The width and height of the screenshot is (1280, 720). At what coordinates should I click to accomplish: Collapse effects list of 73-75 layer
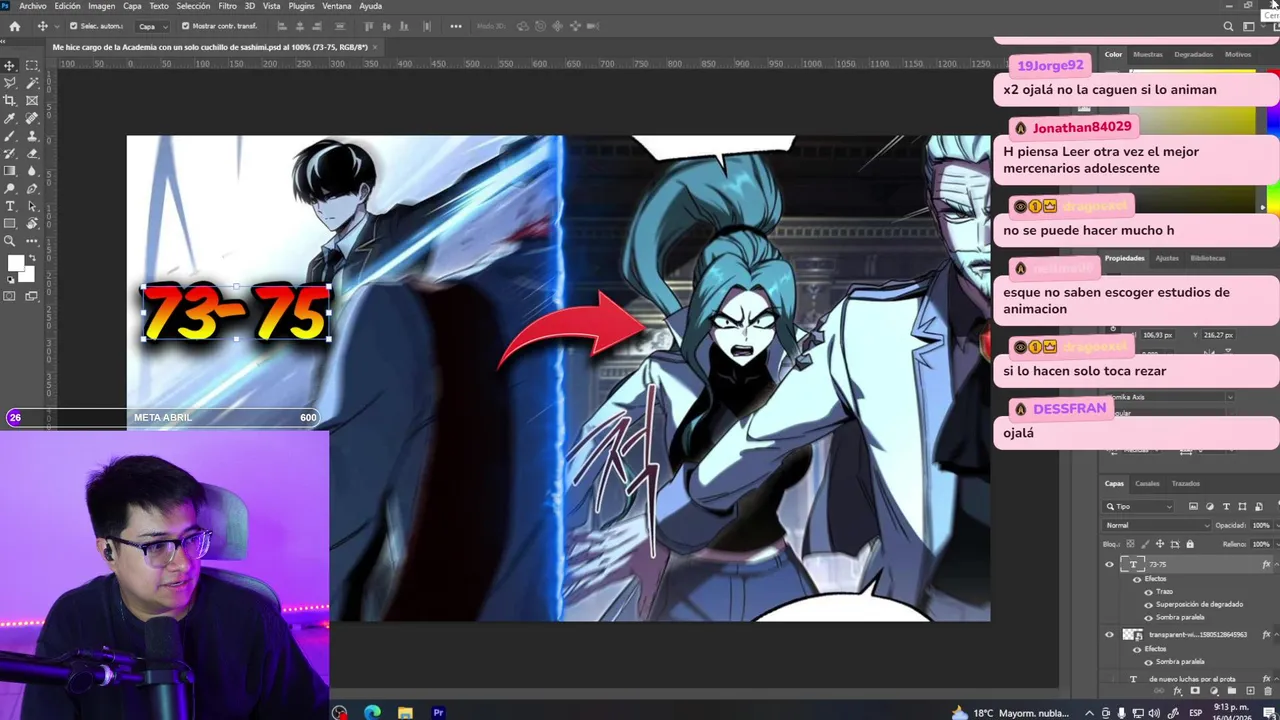tap(1276, 564)
